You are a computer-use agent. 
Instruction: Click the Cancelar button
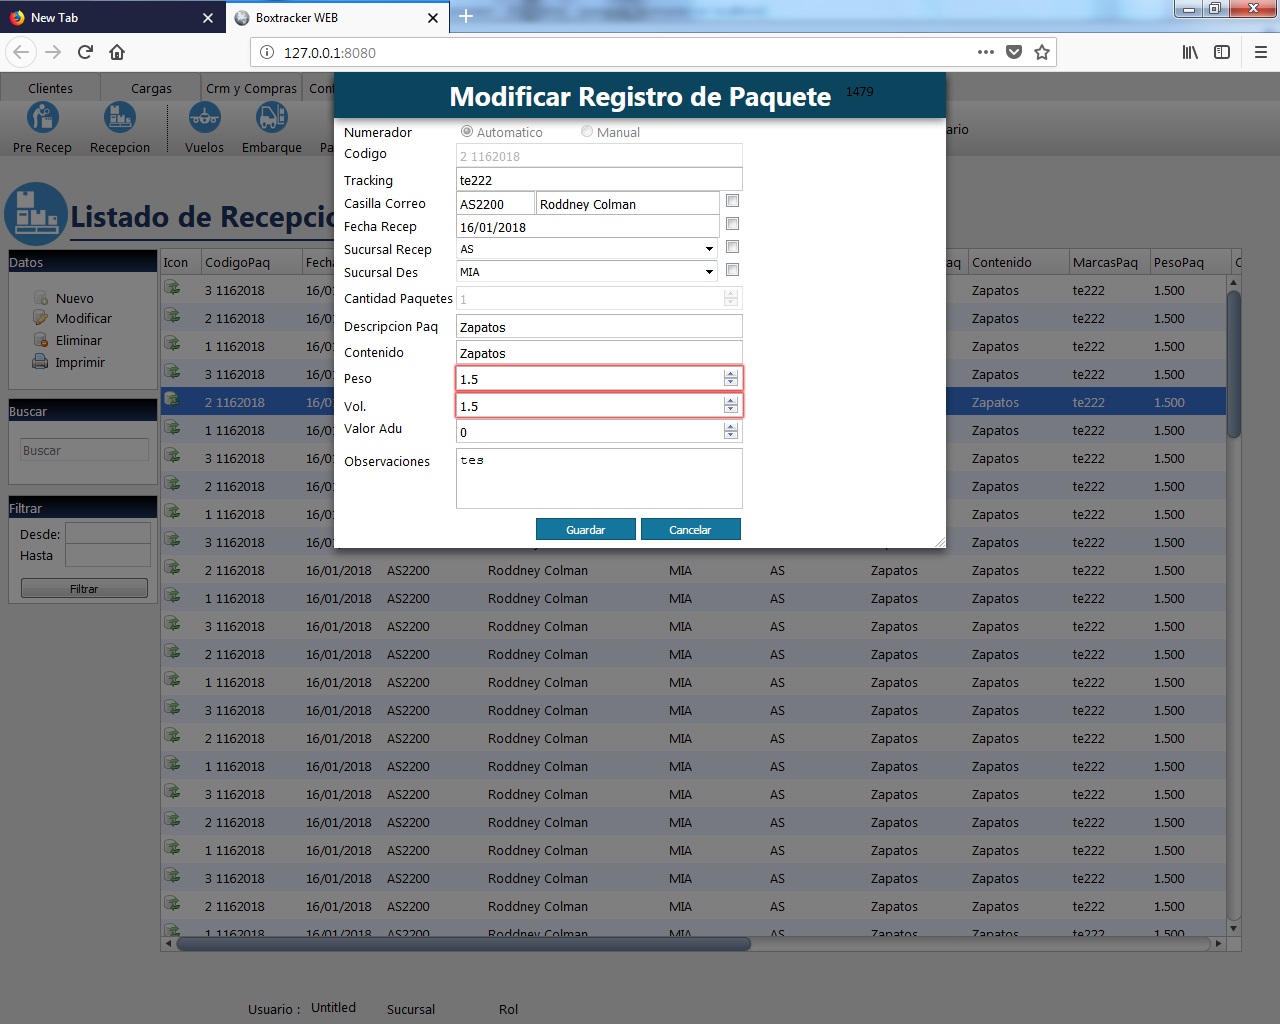[690, 529]
